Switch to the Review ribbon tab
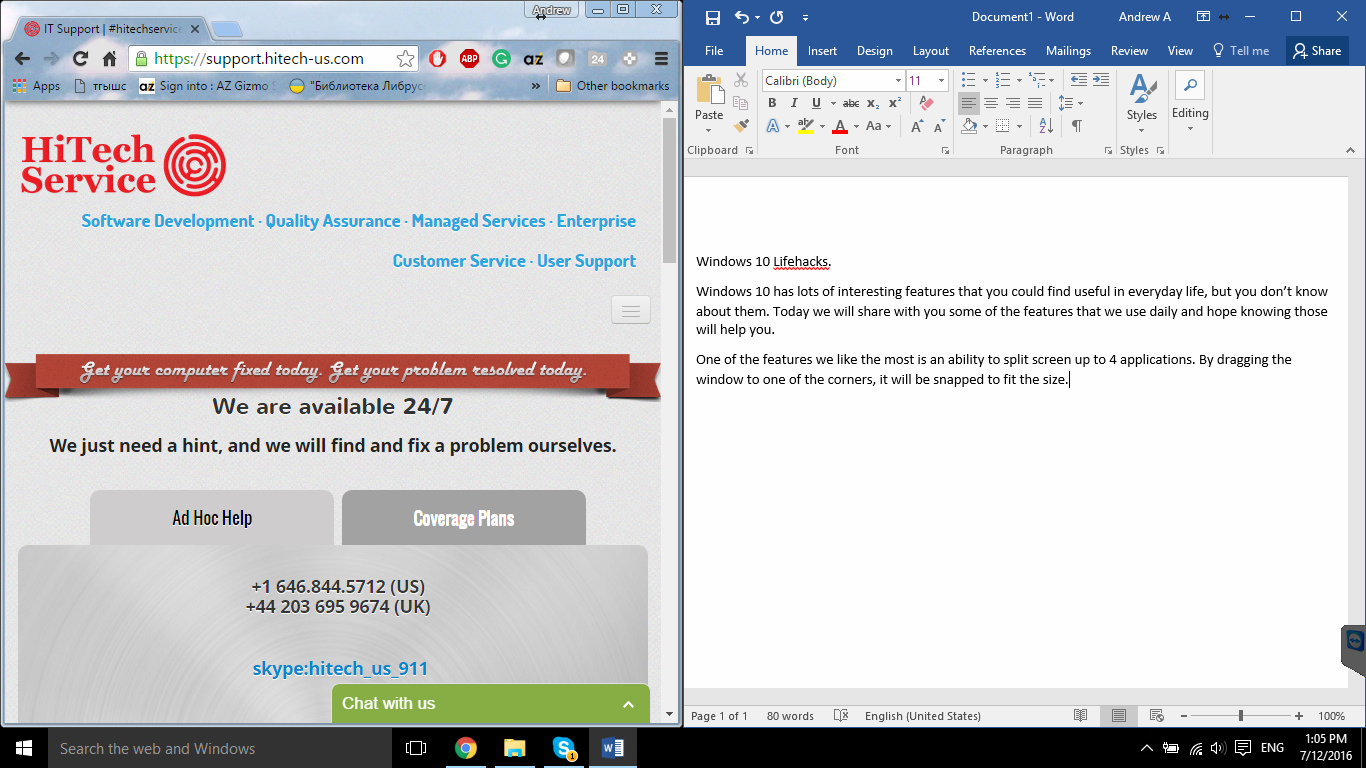 (1130, 51)
